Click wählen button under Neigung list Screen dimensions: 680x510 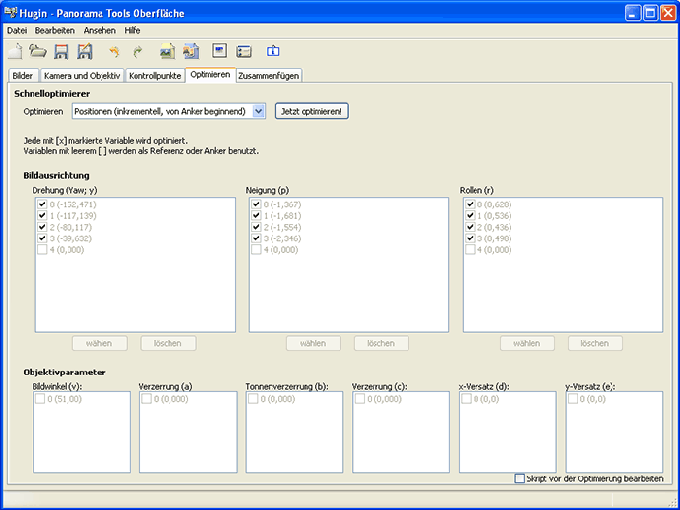pyautogui.click(x=313, y=343)
